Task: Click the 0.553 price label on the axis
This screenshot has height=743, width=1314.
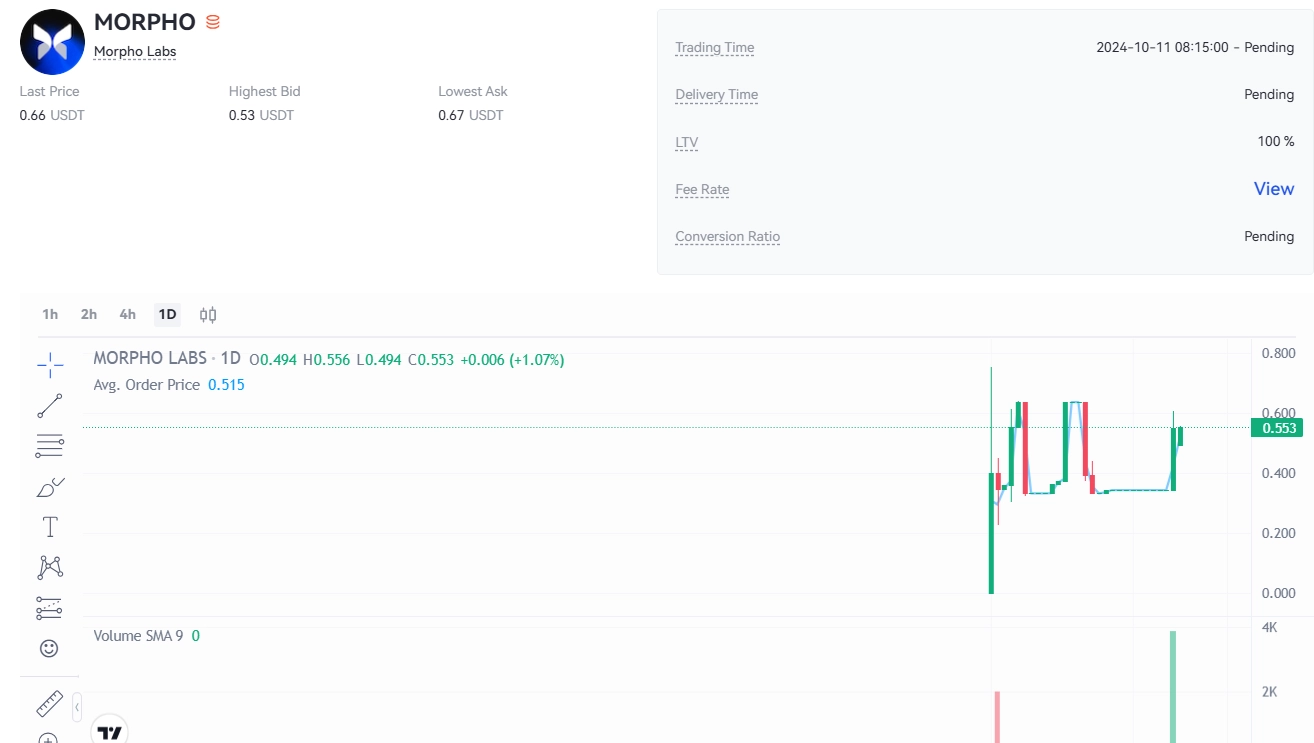Action: point(1278,427)
